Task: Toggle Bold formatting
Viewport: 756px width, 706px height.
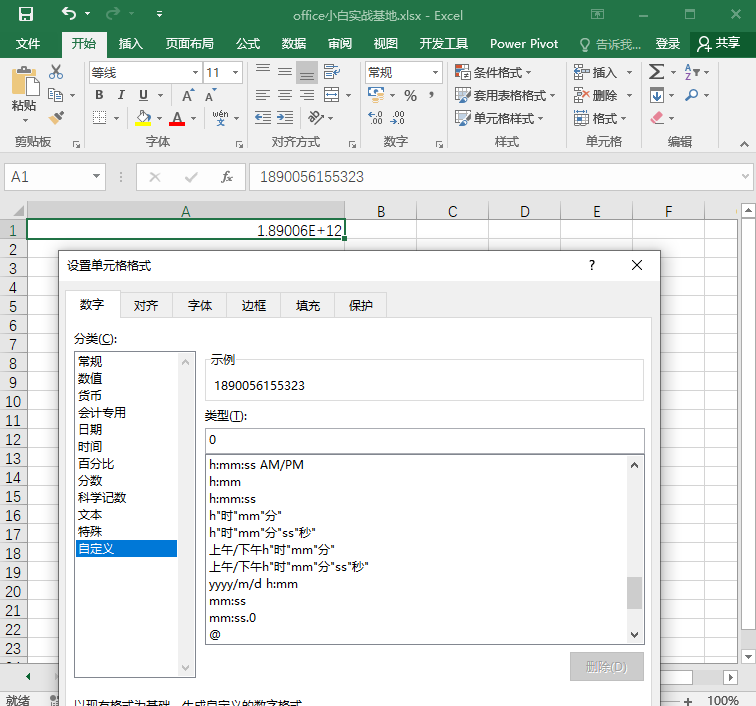Action: 99,95
